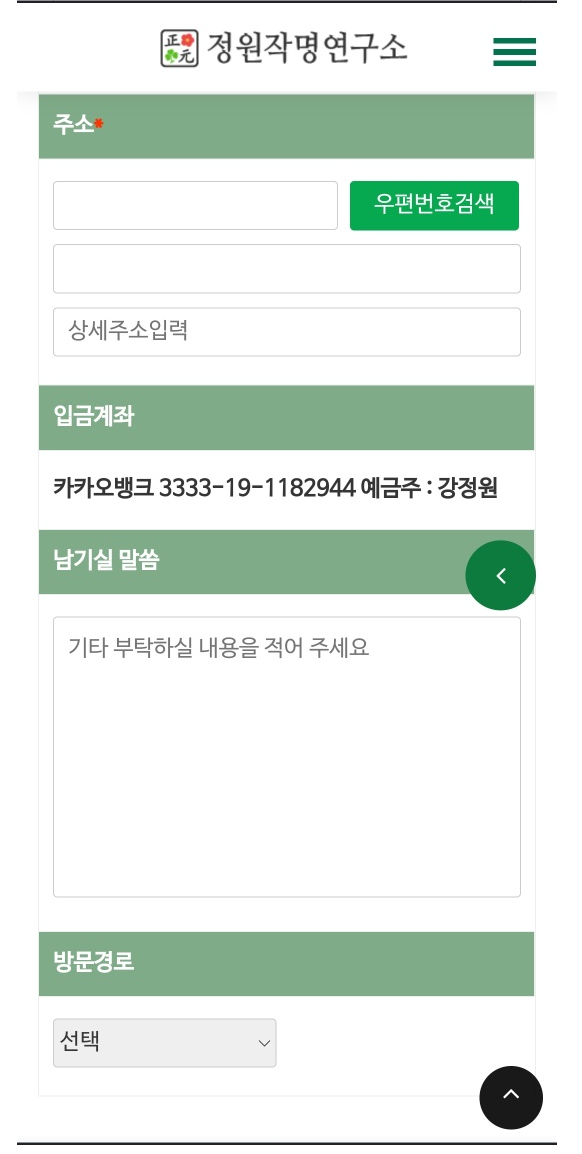
Task: Click the red required asterisk by 주소
Action: click(x=99, y=124)
